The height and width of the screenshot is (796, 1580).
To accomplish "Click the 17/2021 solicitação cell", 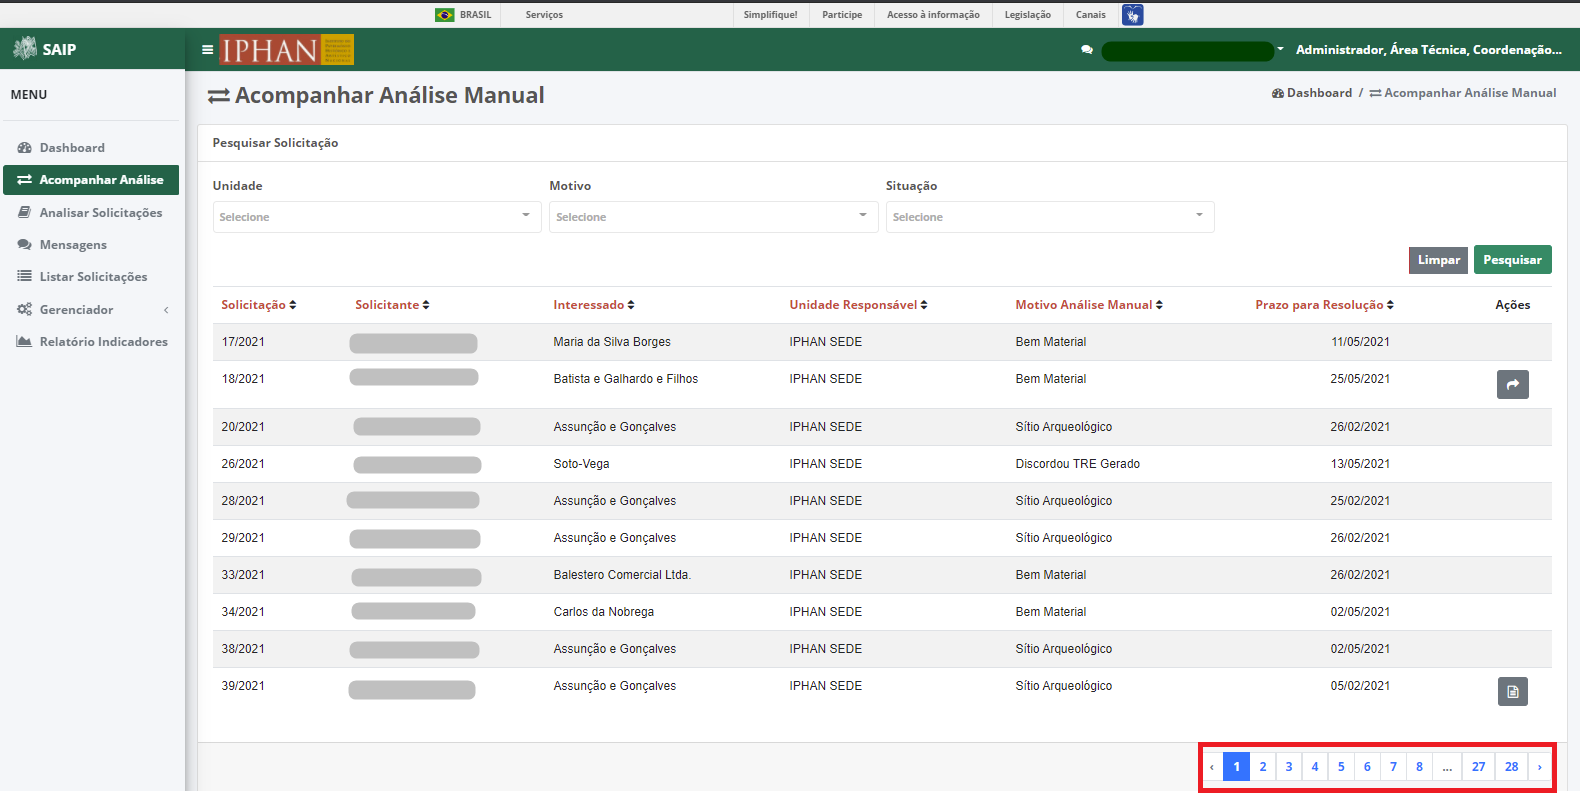I will coord(243,342).
